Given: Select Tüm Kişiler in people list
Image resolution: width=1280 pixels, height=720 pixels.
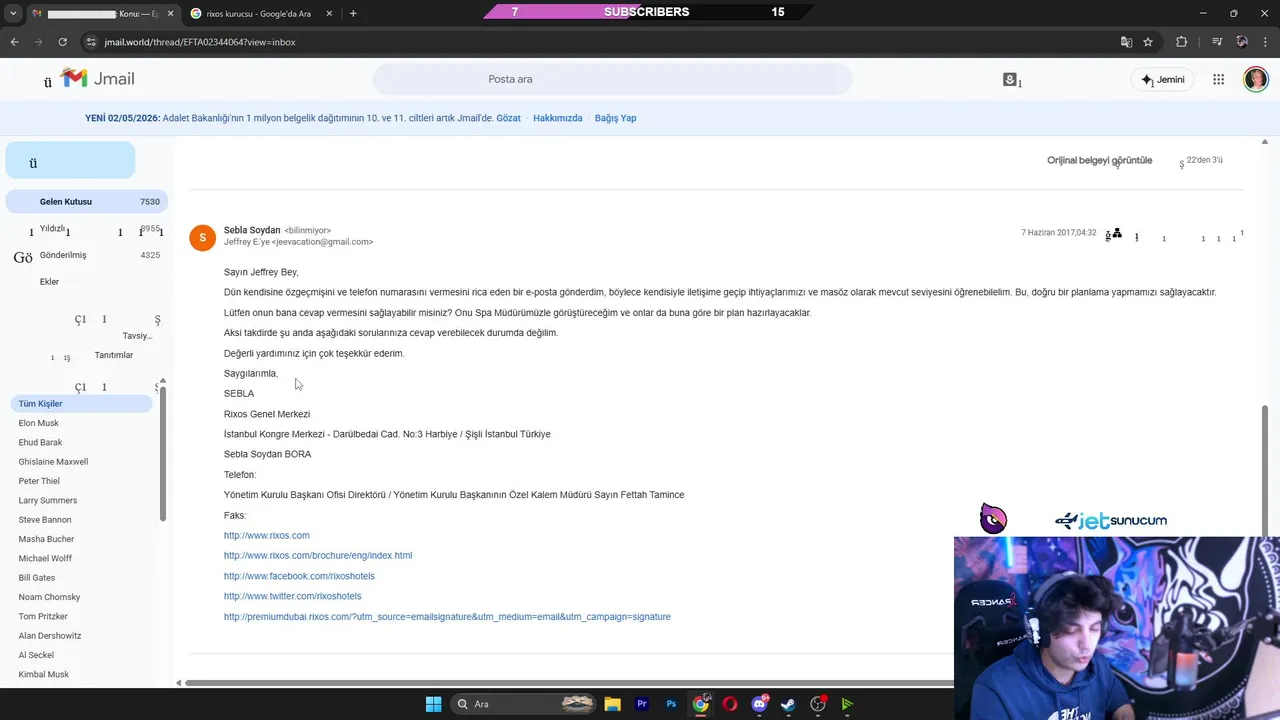Looking at the screenshot, I should 82,404.
